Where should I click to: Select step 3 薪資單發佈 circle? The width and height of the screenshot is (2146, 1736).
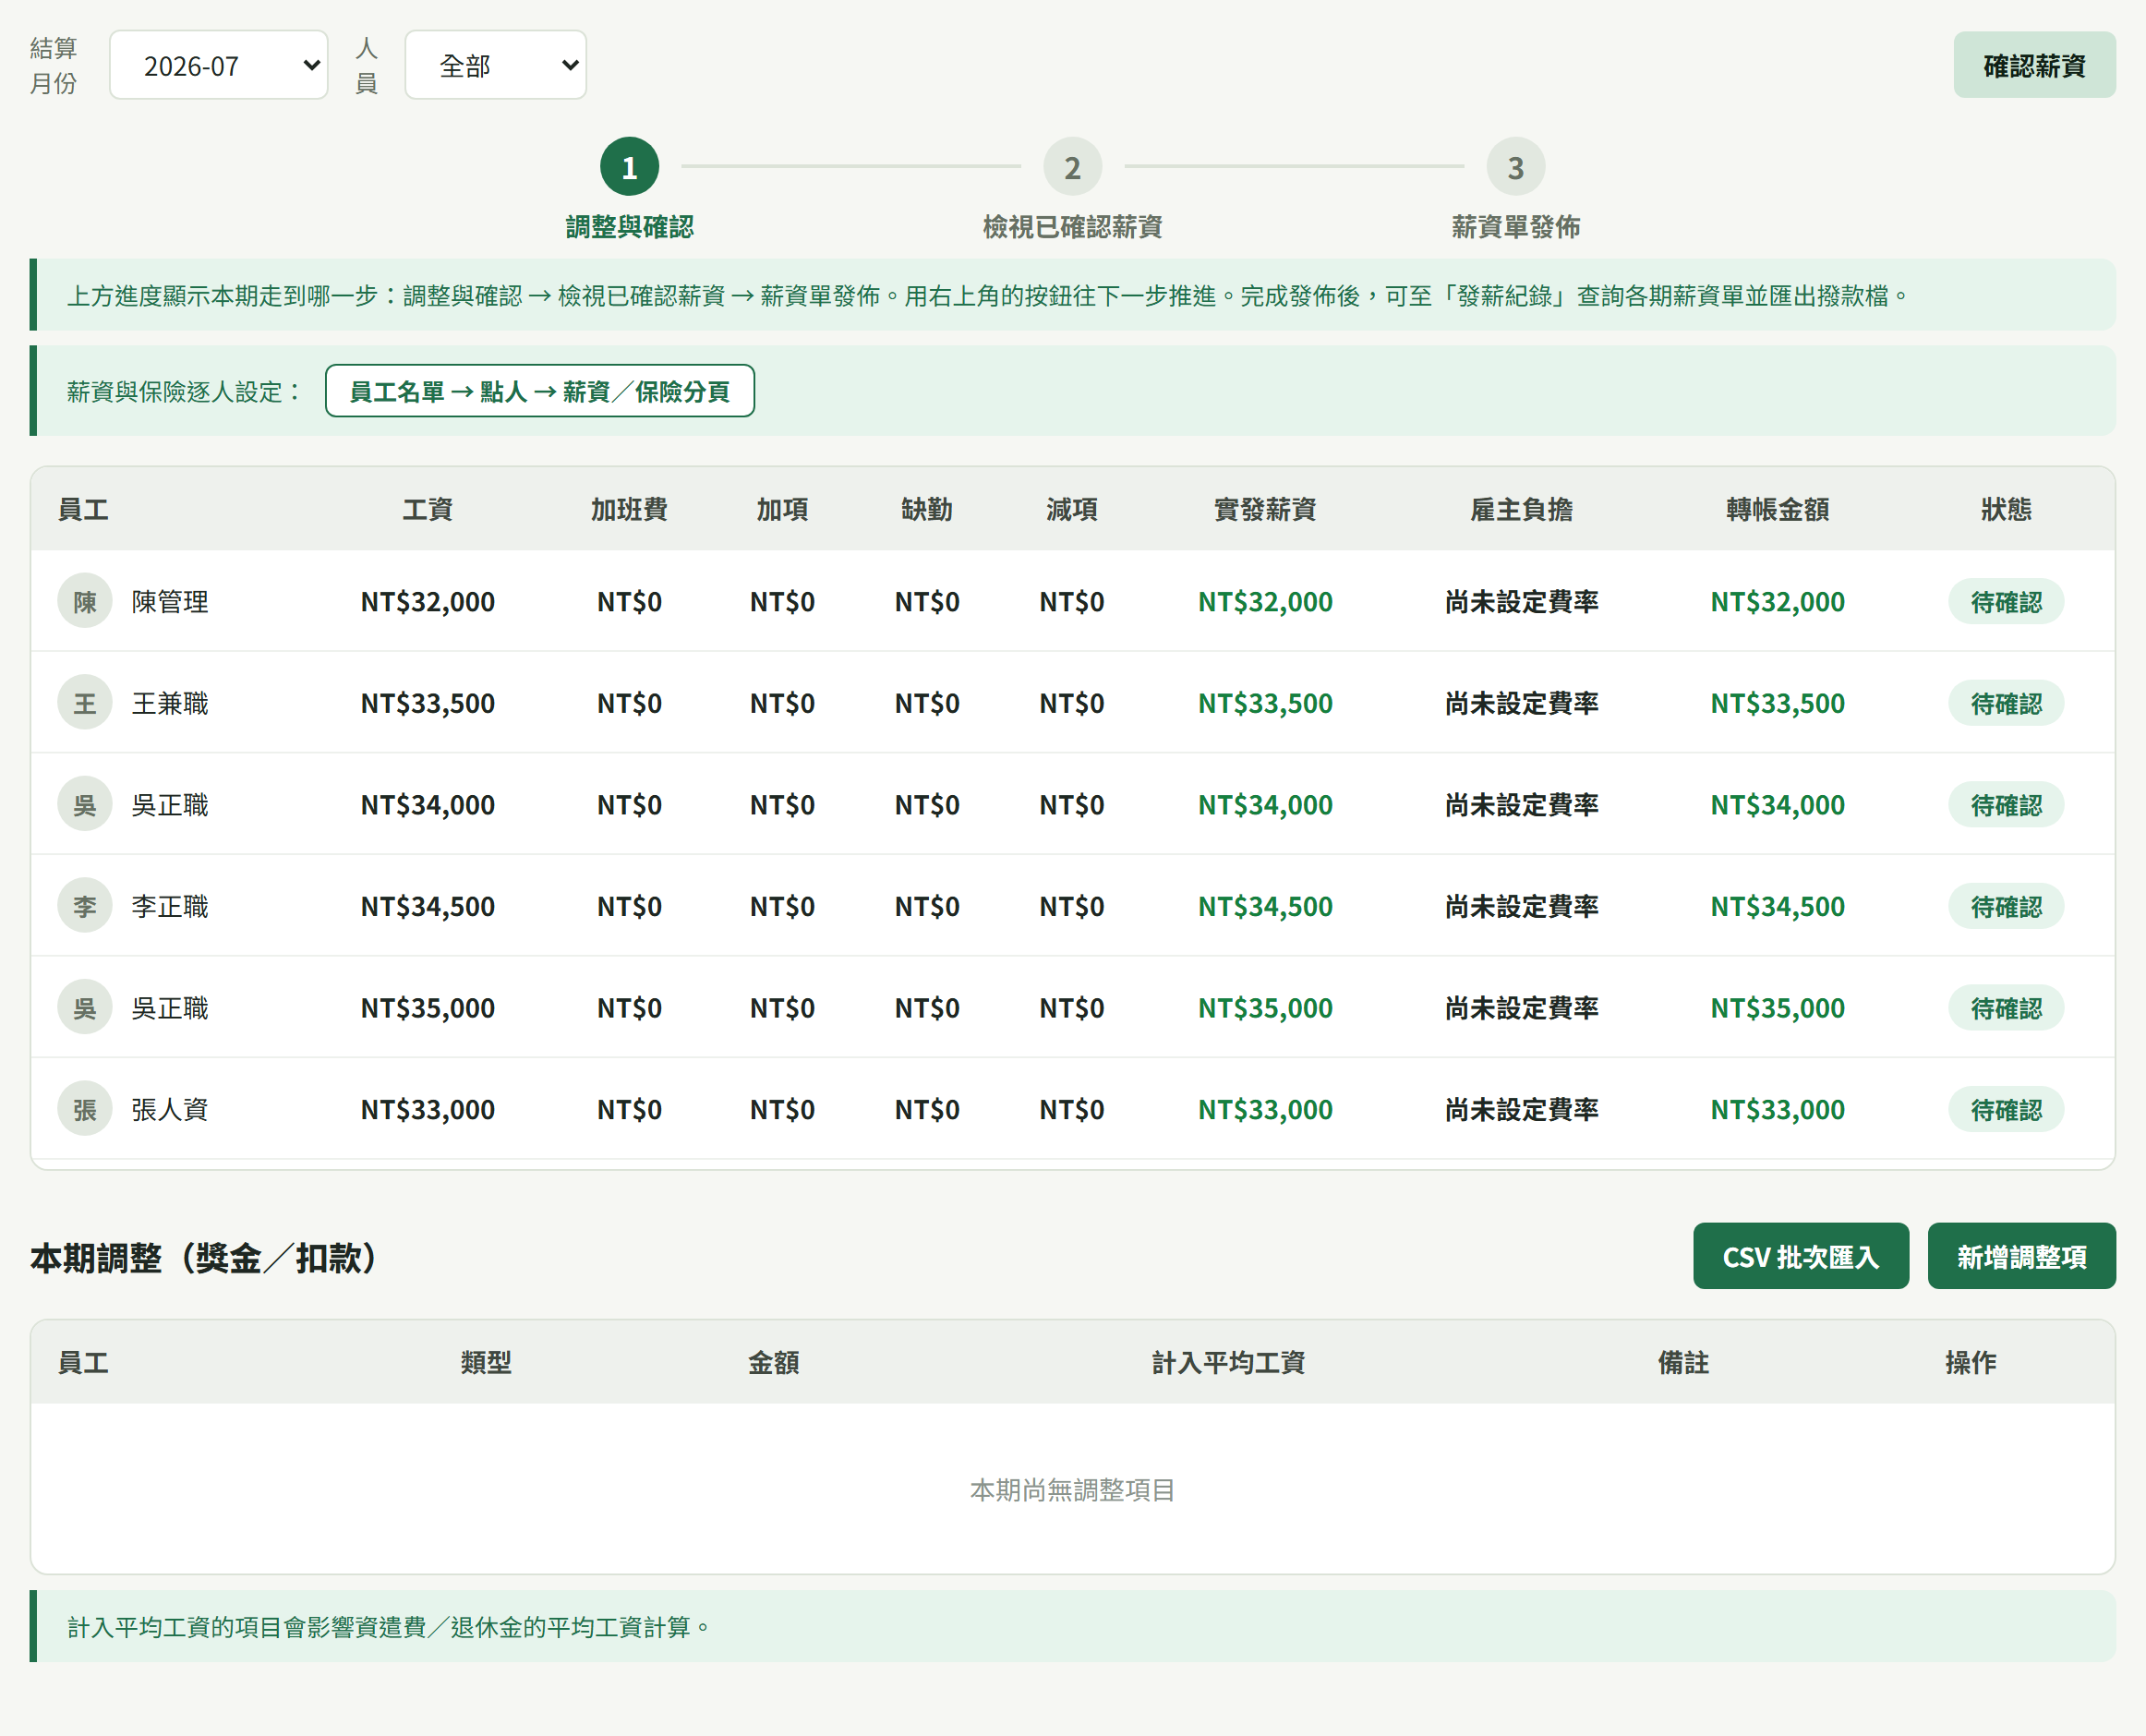[1515, 167]
